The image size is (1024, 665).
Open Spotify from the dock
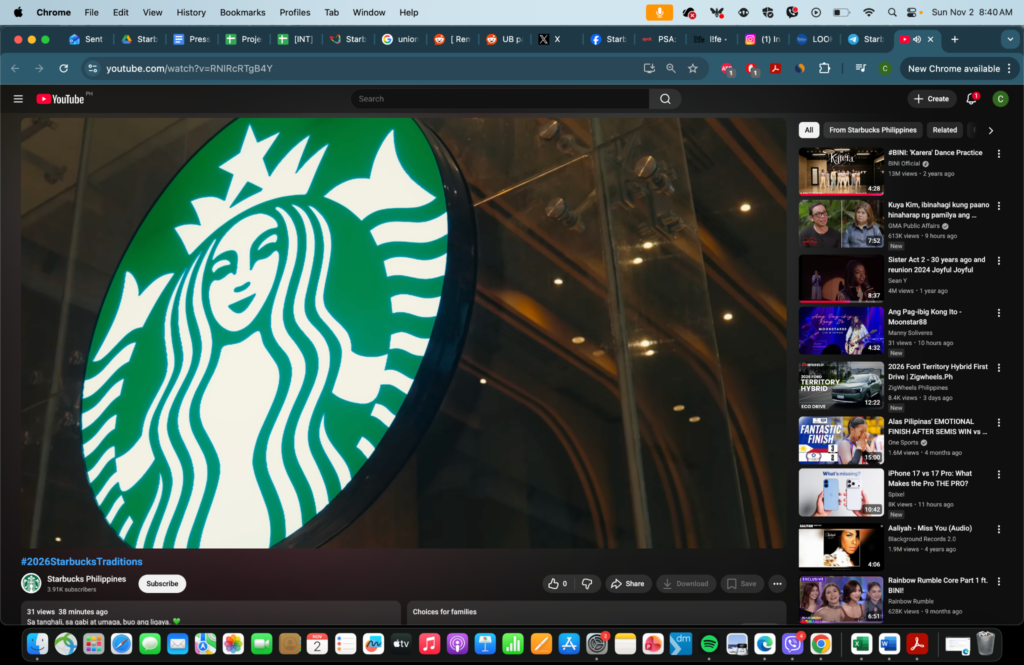[709, 643]
